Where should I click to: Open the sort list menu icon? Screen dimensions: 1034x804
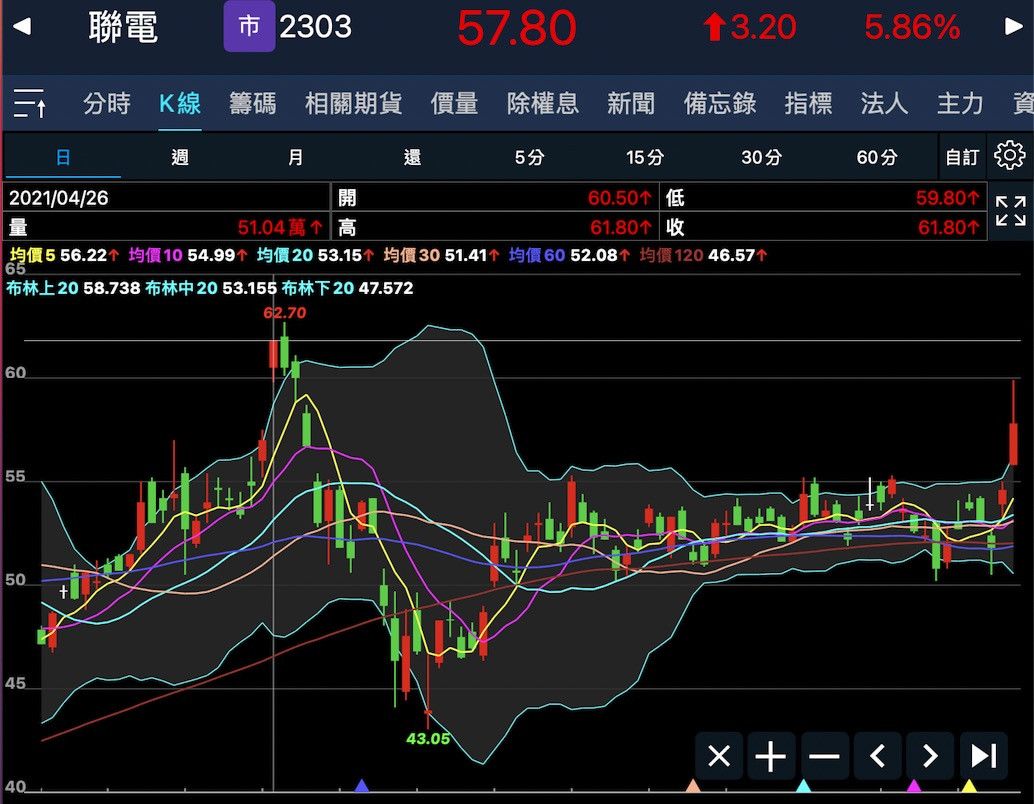pyautogui.click(x=30, y=103)
